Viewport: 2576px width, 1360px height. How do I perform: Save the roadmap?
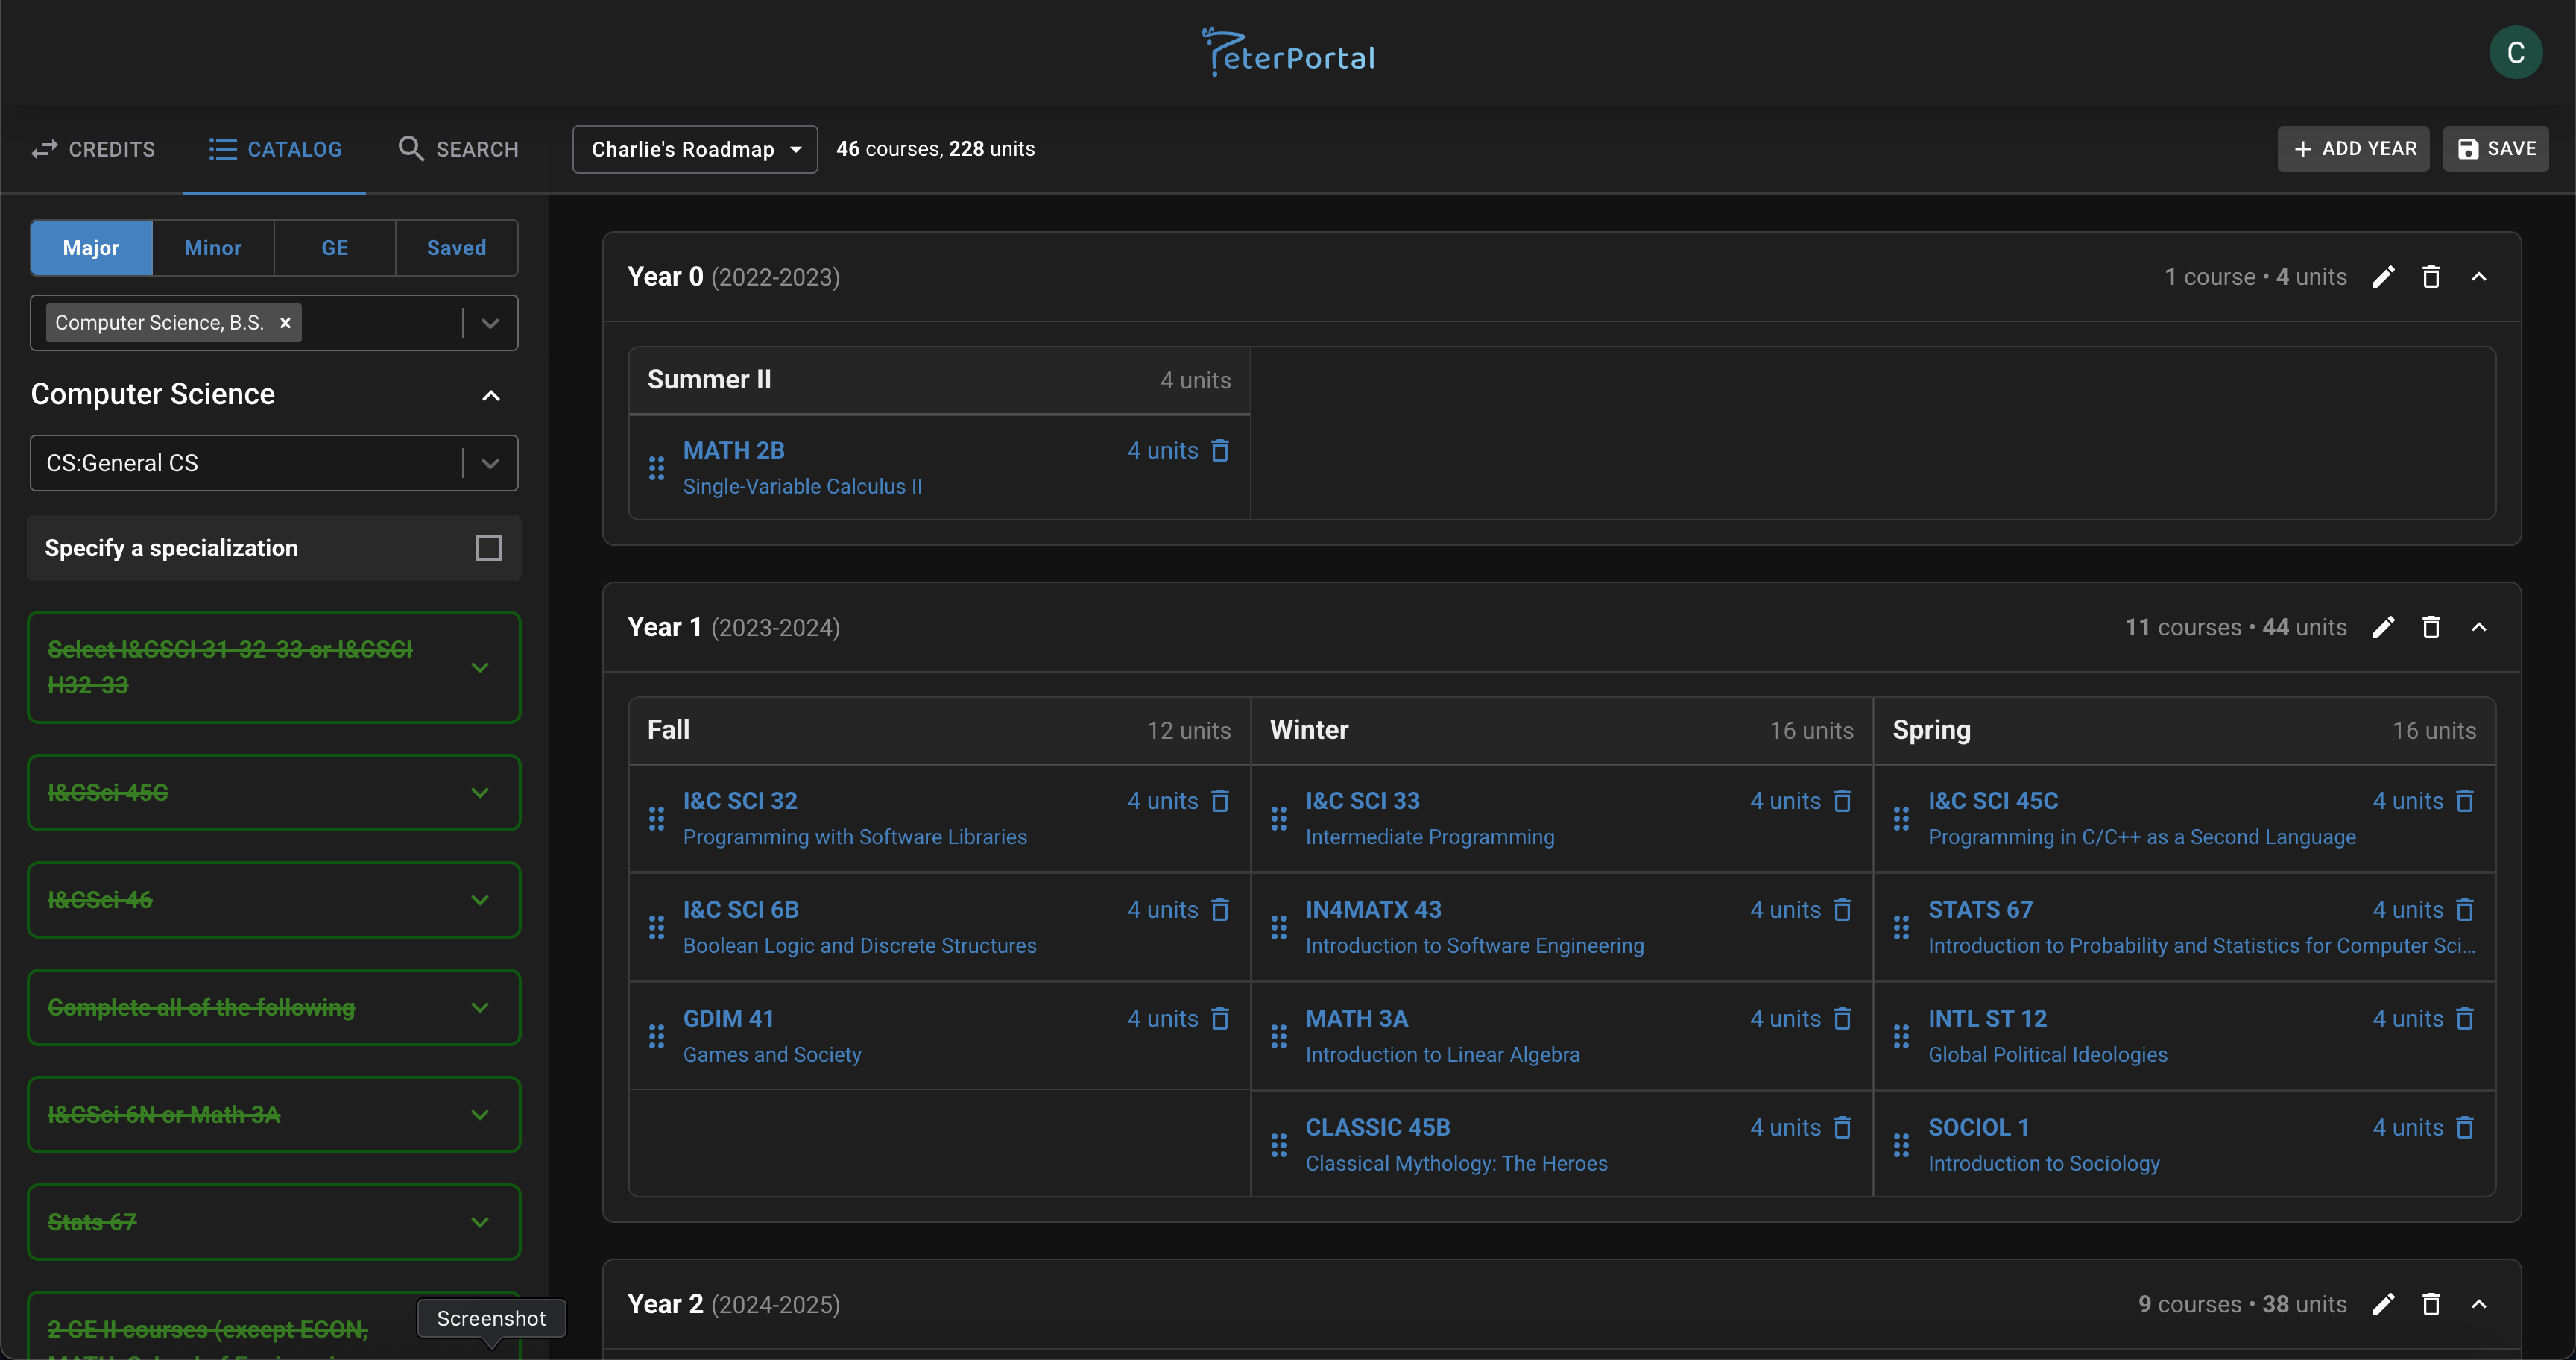pos(2495,149)
